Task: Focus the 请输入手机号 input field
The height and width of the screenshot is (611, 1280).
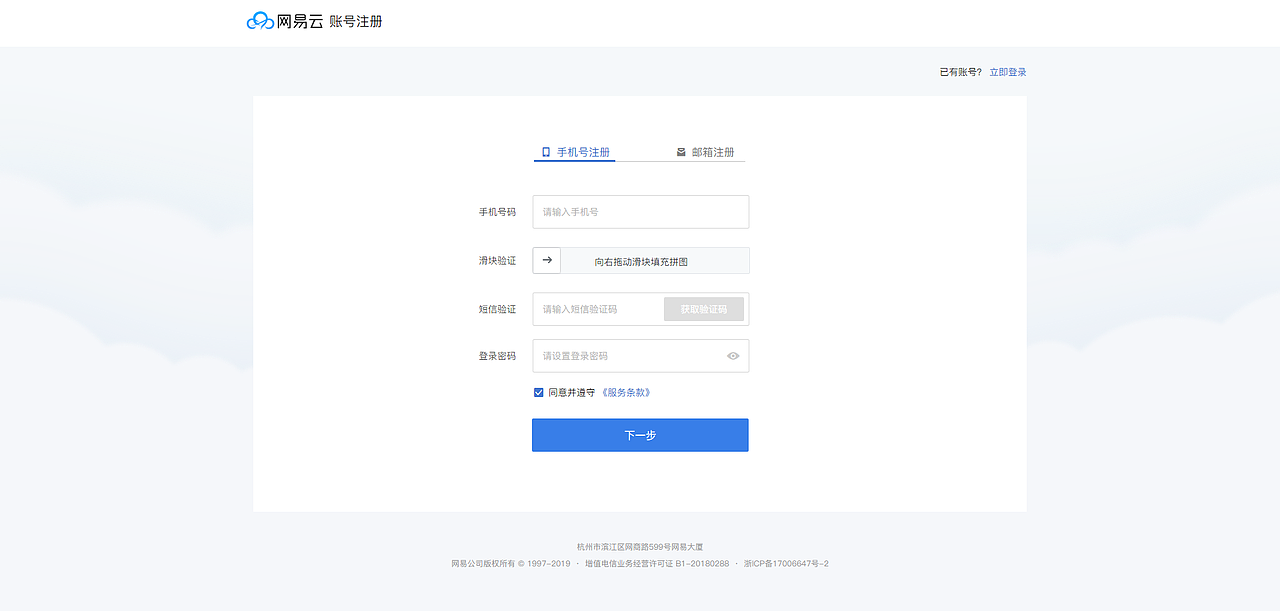Action: click(641, 212)
